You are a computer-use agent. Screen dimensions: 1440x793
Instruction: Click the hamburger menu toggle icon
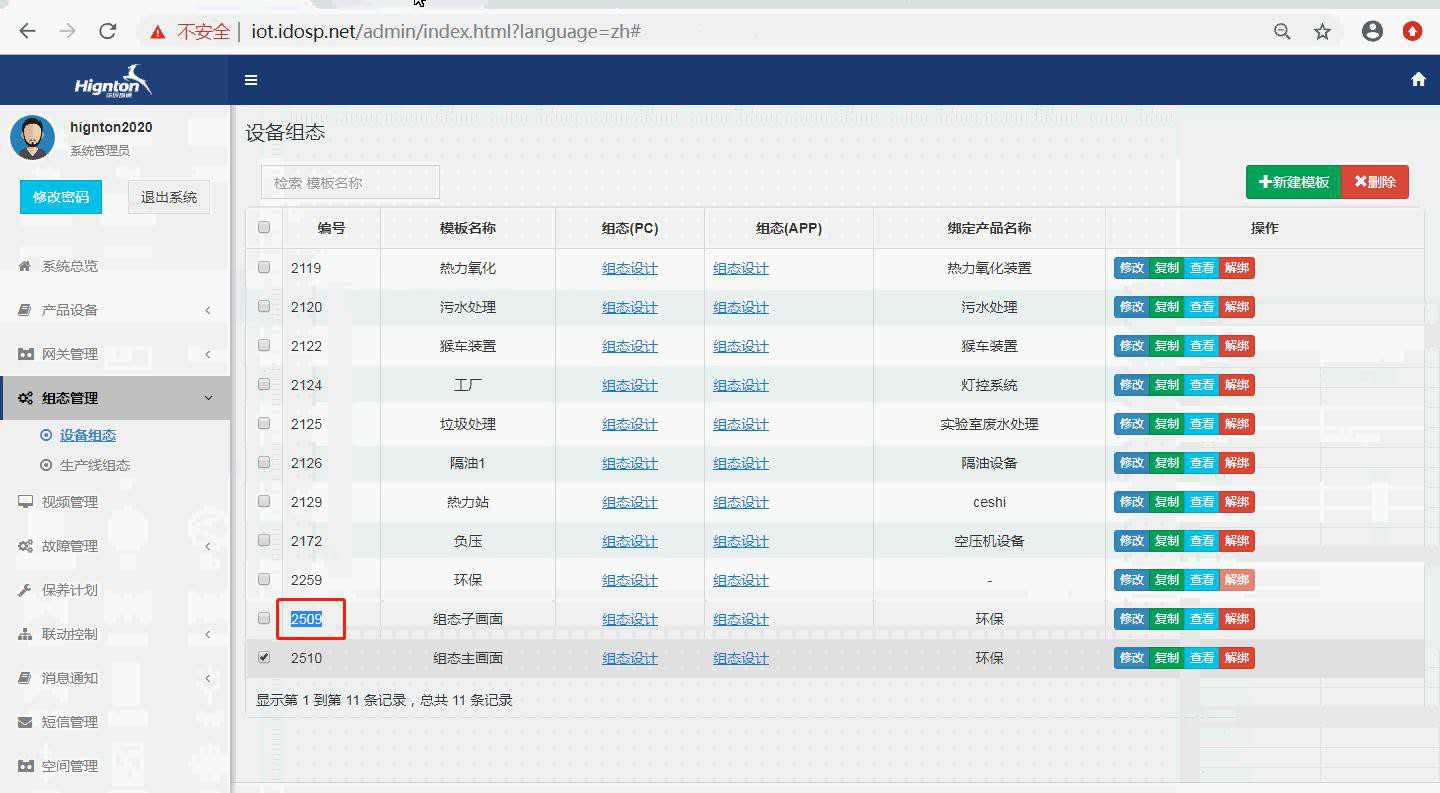tap(251, 80)
